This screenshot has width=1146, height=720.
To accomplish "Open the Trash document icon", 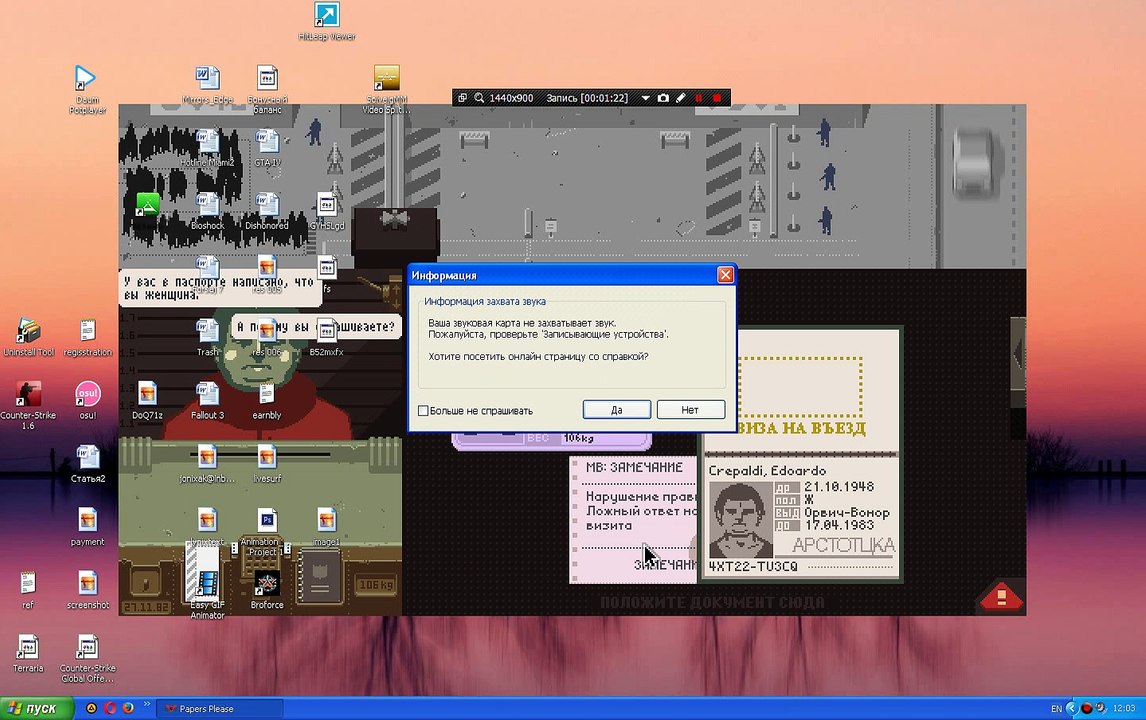I will pos(208,338).
